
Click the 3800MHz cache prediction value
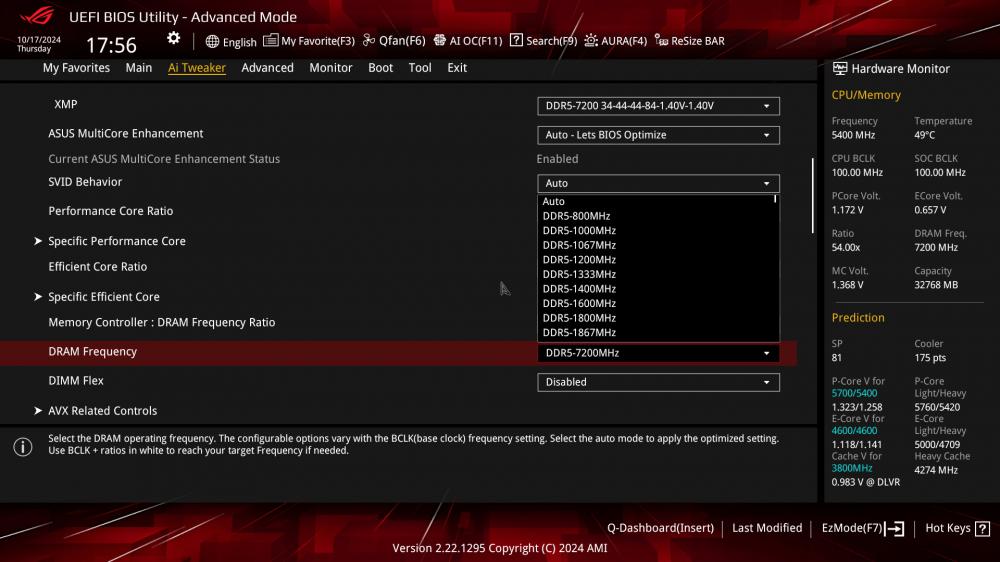point(851,468)
